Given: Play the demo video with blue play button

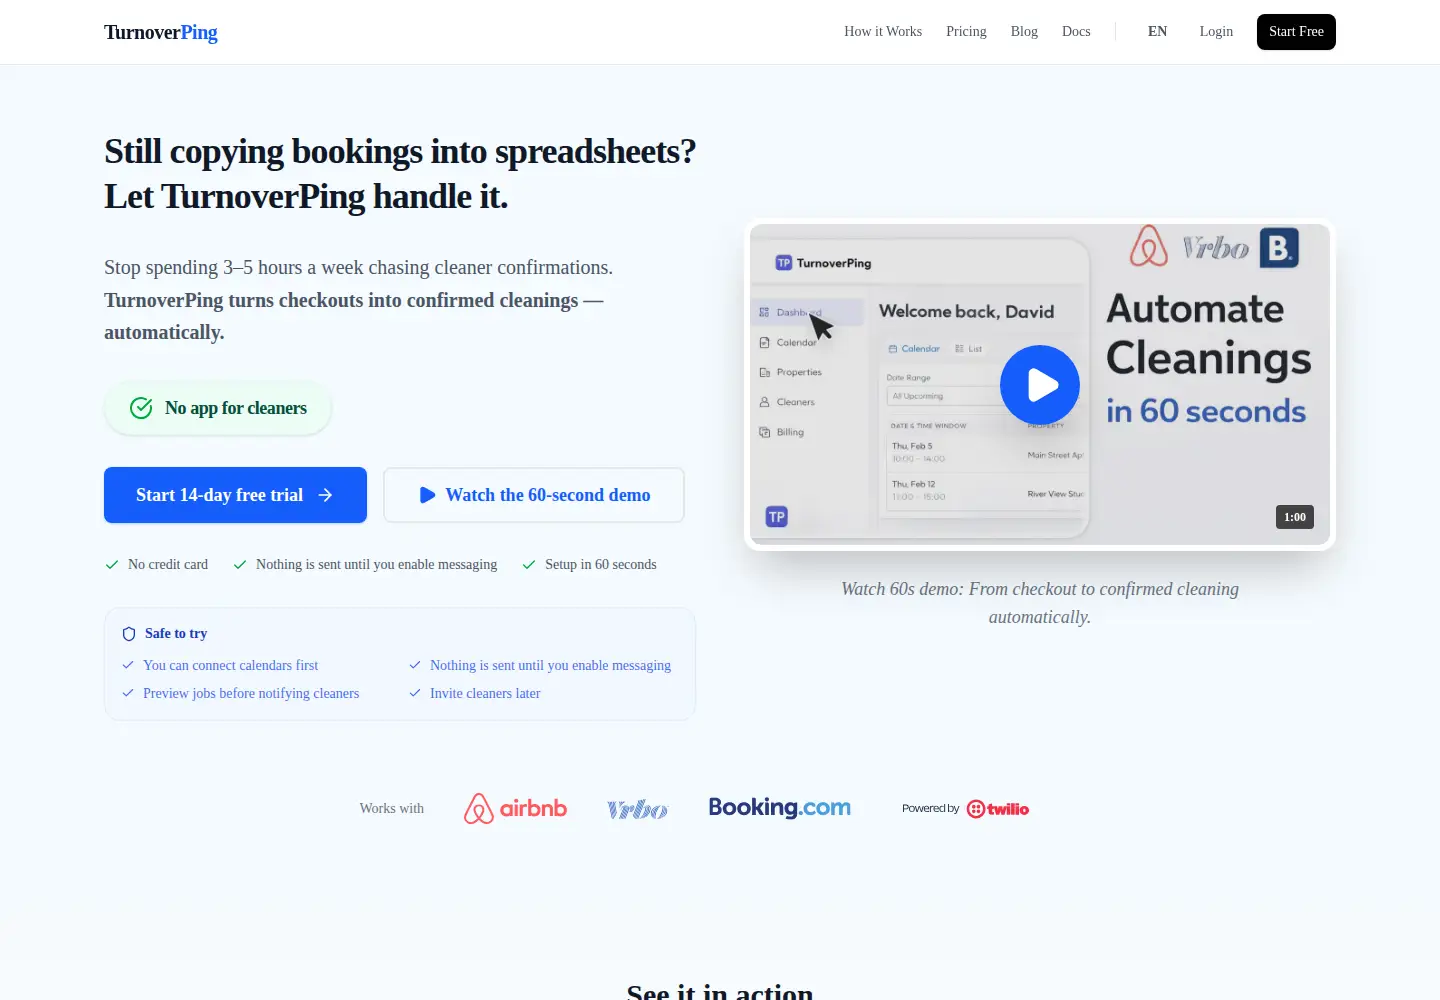Looking at the screenshot, I should coord(1040,385).
